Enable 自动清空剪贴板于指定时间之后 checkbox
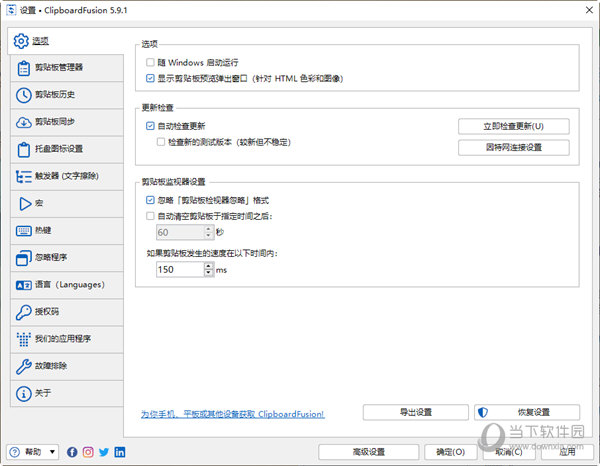Viewport: 600px width, 466px height. (150, 216)
